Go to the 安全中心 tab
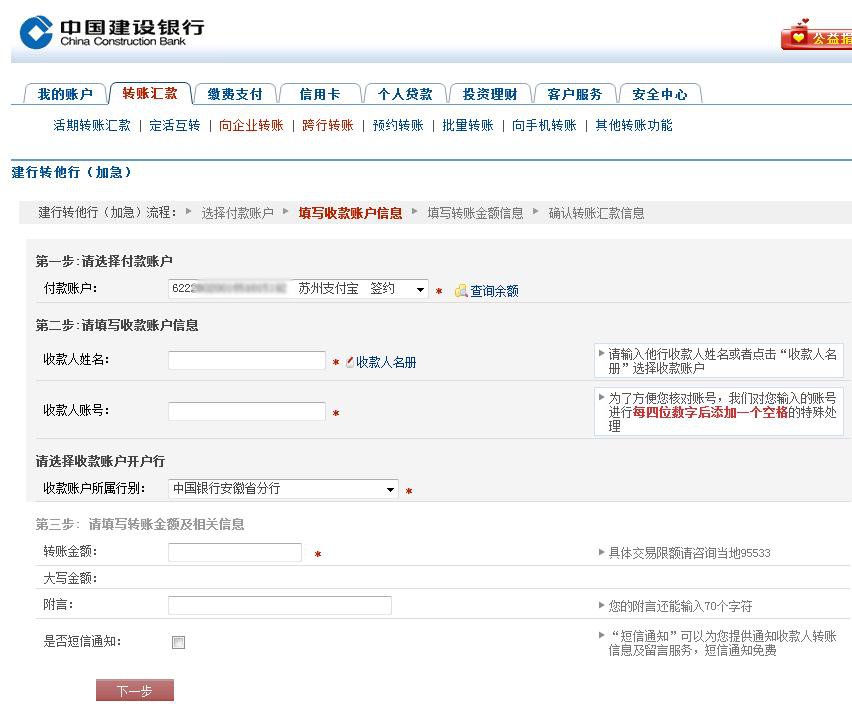 point(660,94)
